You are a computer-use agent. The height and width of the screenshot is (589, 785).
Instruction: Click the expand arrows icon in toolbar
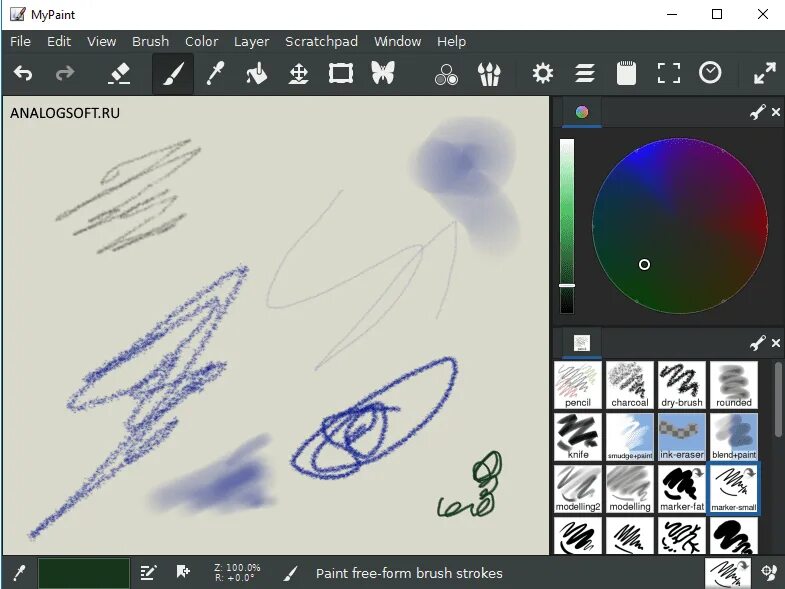pos(764,74)
